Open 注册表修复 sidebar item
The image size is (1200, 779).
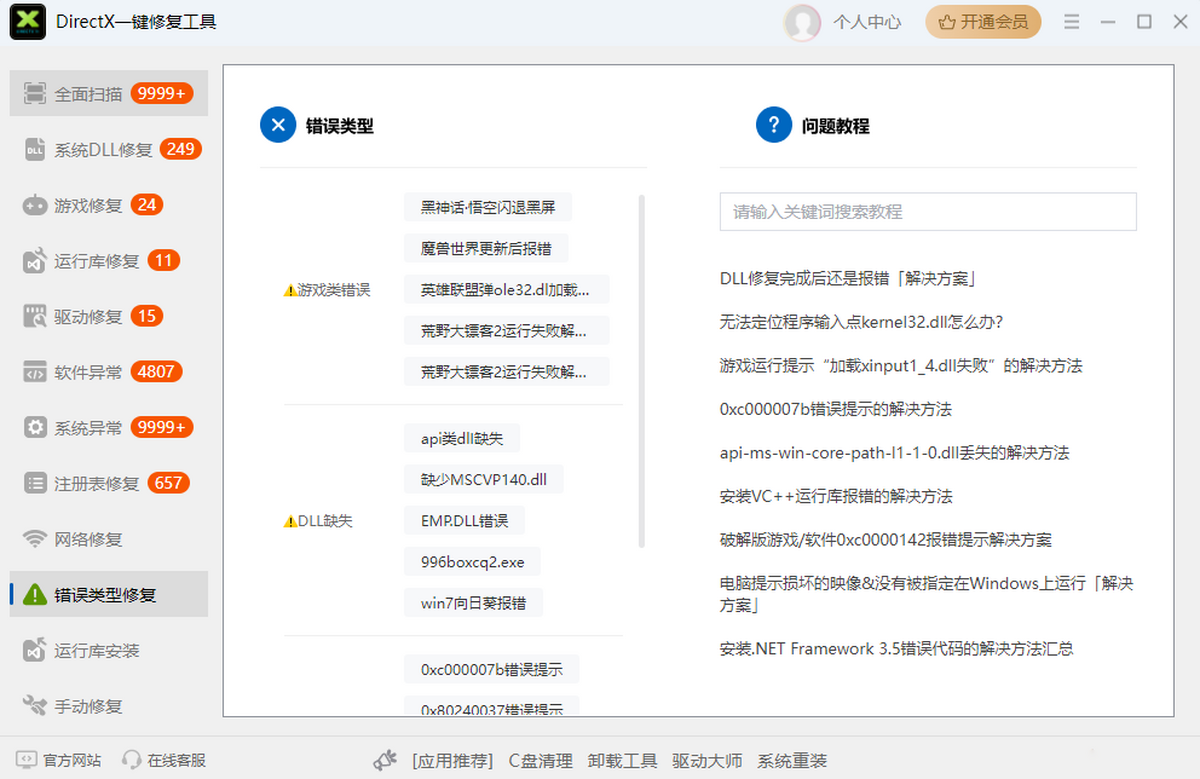[109, 484]
